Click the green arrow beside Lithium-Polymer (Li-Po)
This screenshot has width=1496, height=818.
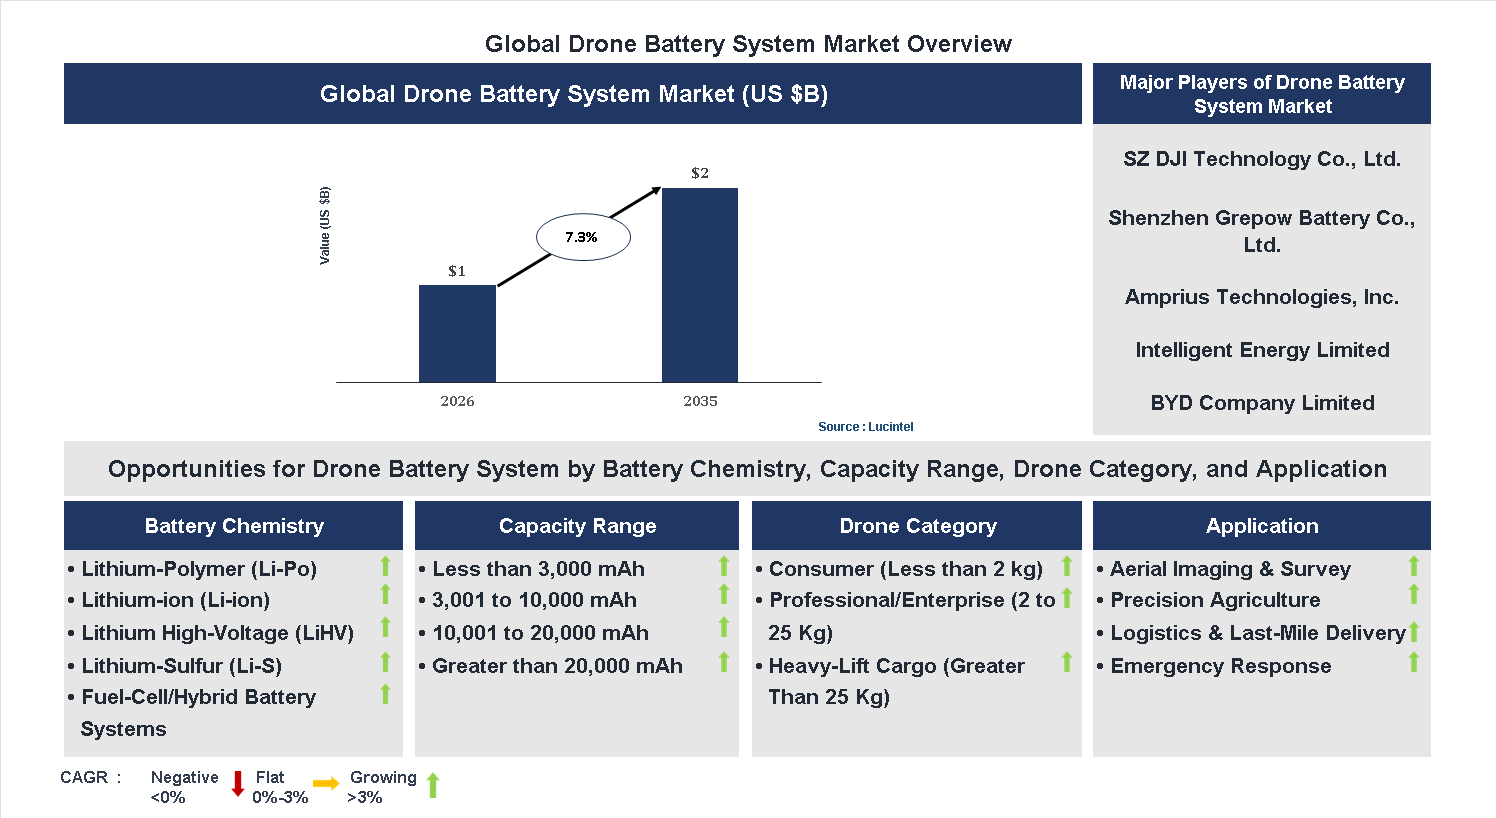384,567
